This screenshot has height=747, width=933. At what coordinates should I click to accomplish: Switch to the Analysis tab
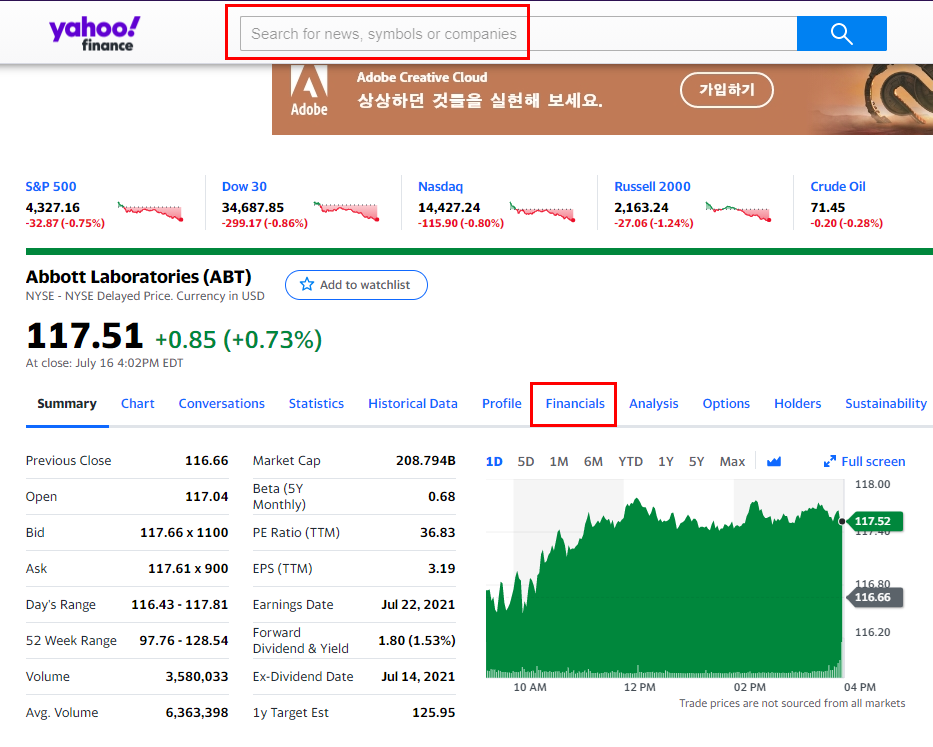(653, 404)
